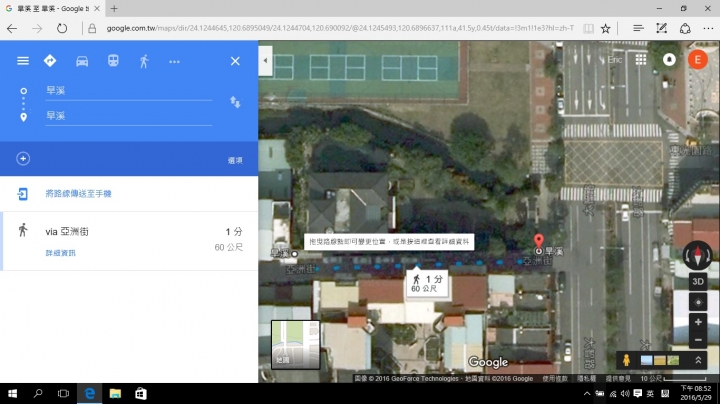Click the 1 分 60 公尺 route label

point(427,283)
